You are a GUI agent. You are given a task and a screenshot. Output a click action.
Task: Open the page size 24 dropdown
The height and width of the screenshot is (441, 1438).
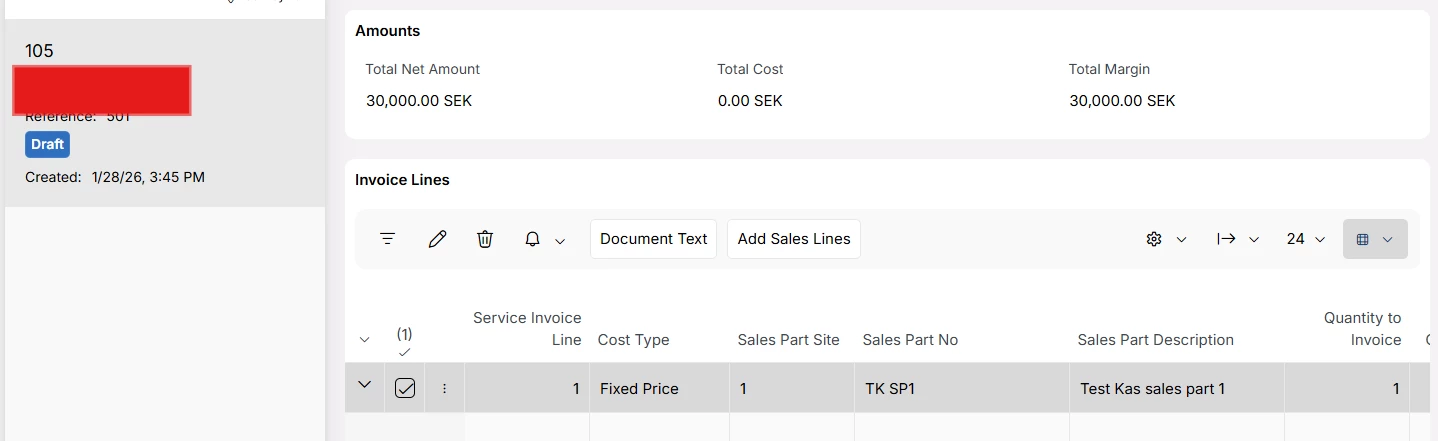[1305, 239]
